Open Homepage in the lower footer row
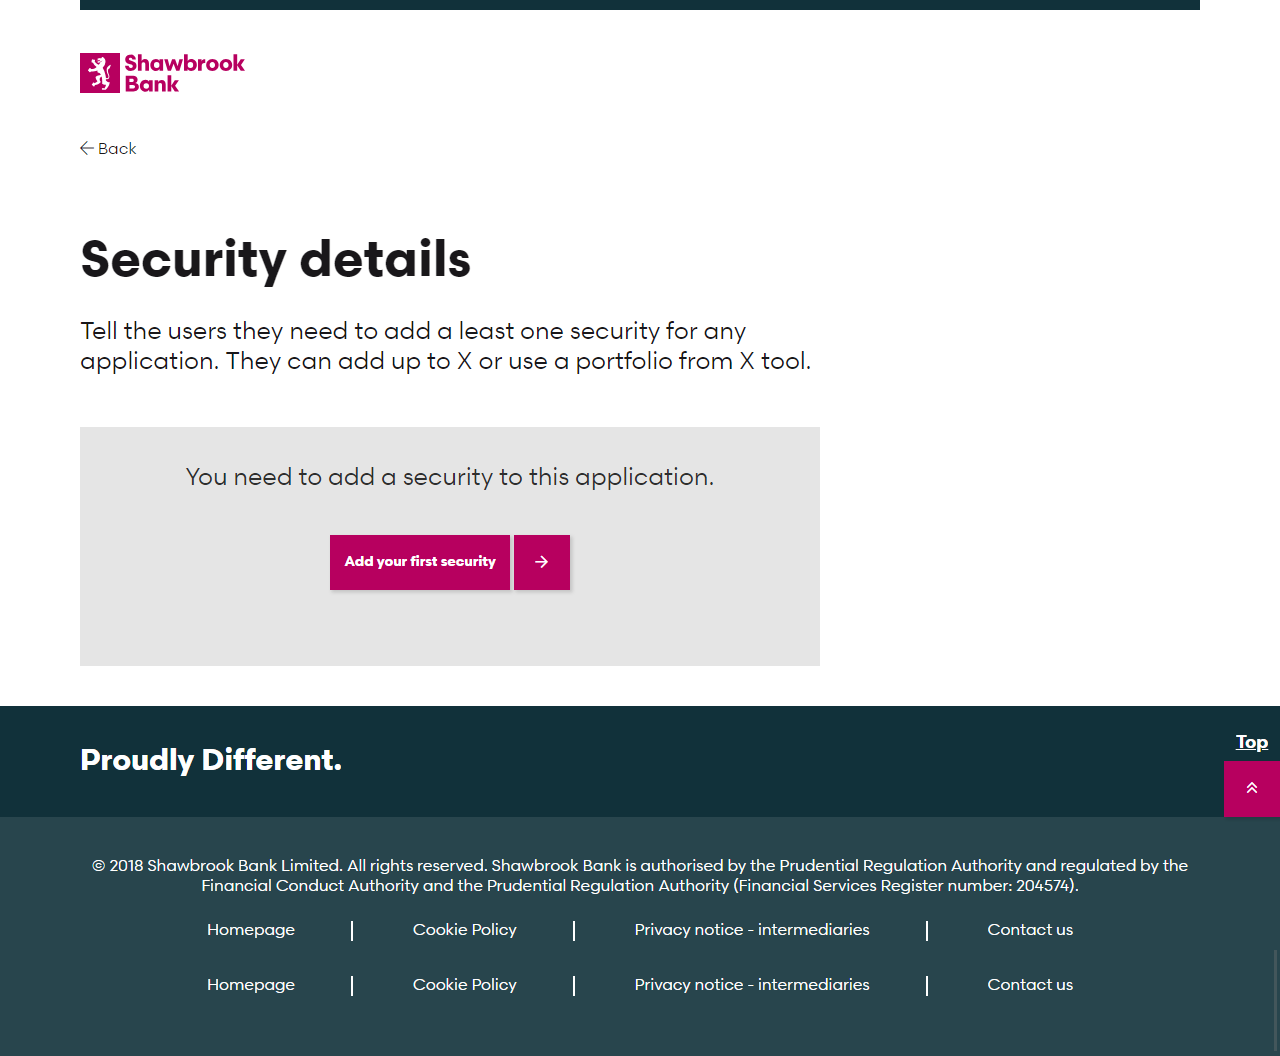 [x=251, y=985]
